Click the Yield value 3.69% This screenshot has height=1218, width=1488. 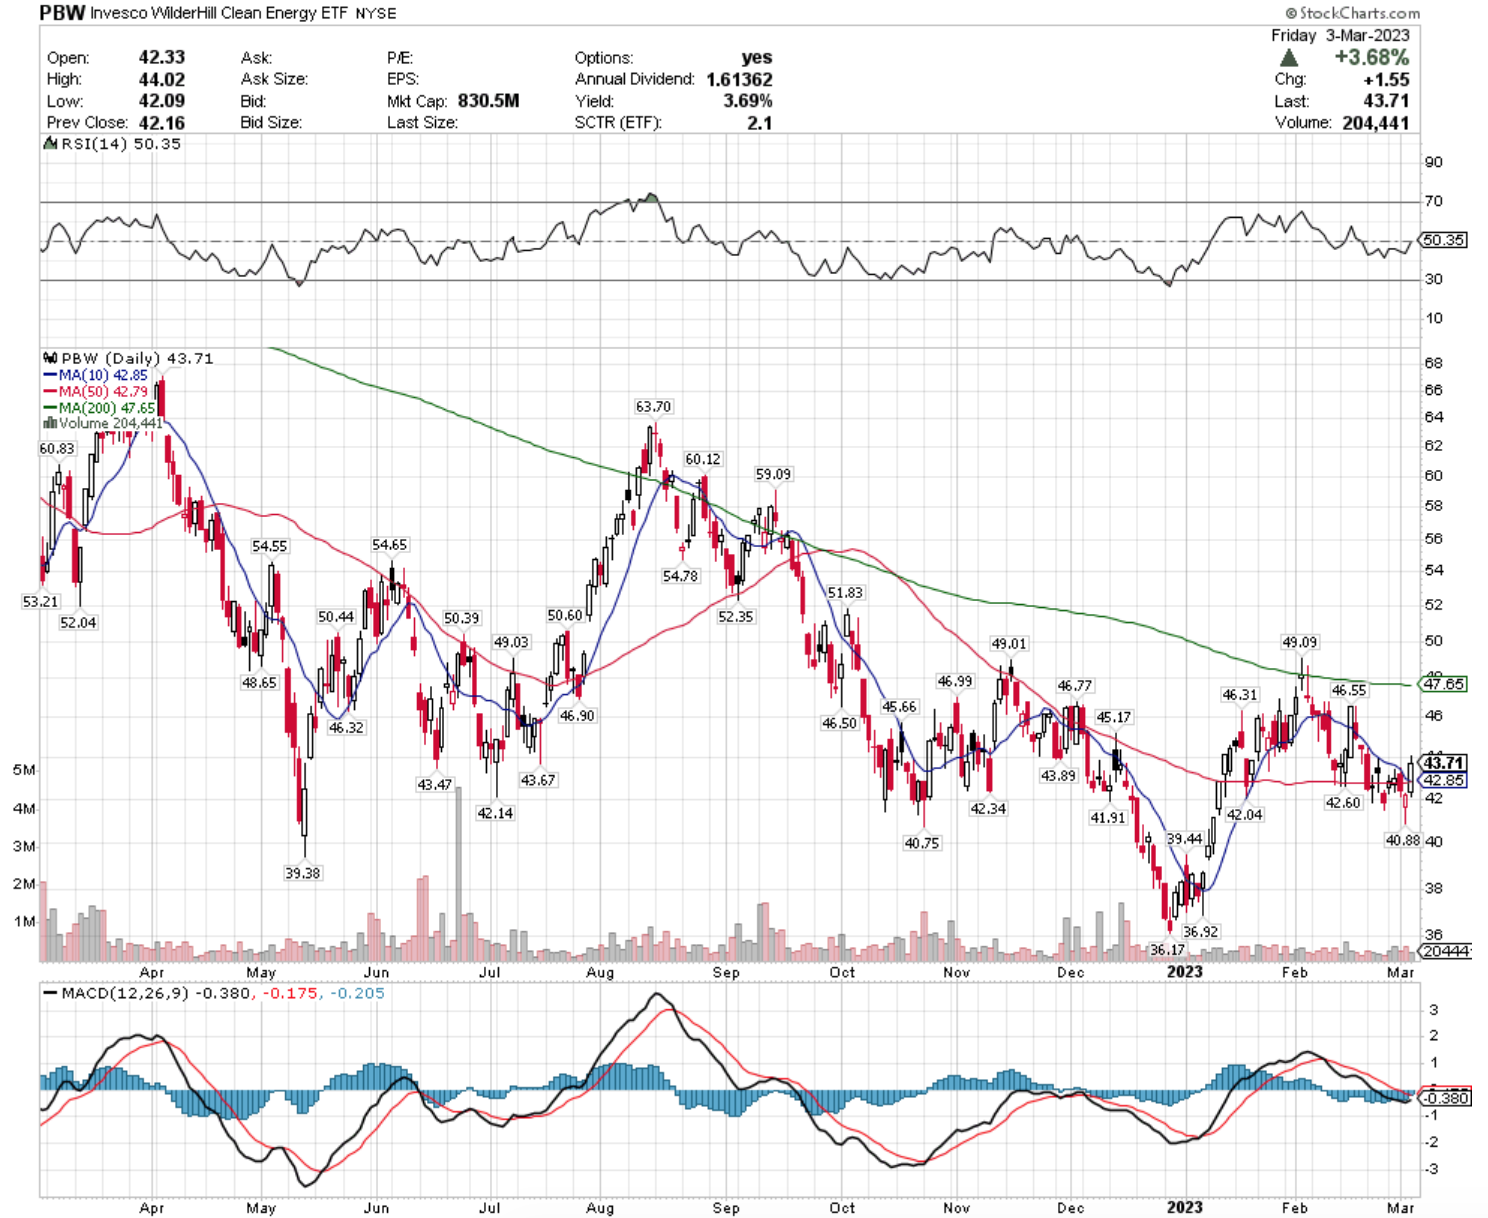pyautogui.click(x=748, y=101)
